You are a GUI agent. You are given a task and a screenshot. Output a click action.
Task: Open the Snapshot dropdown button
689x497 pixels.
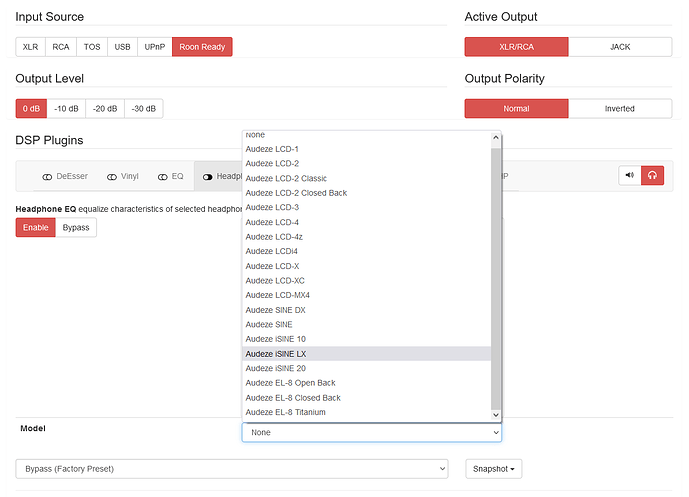coord(493,469)
